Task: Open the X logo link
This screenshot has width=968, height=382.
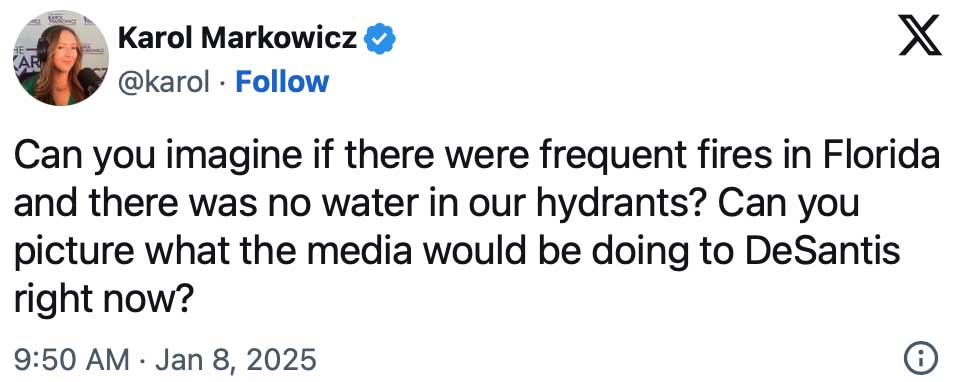Action: click(x=919, y=35)
